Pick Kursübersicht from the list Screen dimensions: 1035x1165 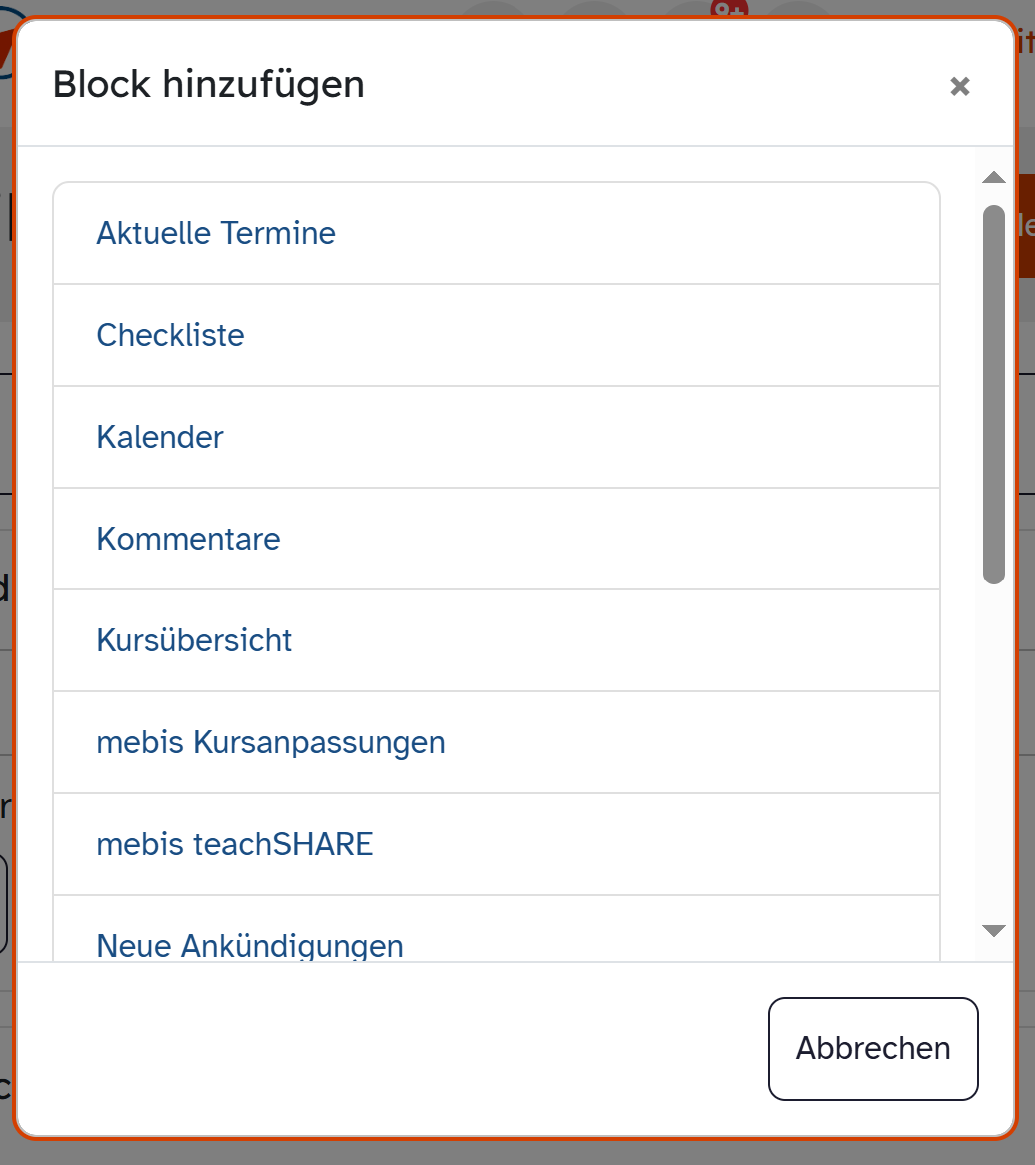pyautogui.click(x=194, y=641)
